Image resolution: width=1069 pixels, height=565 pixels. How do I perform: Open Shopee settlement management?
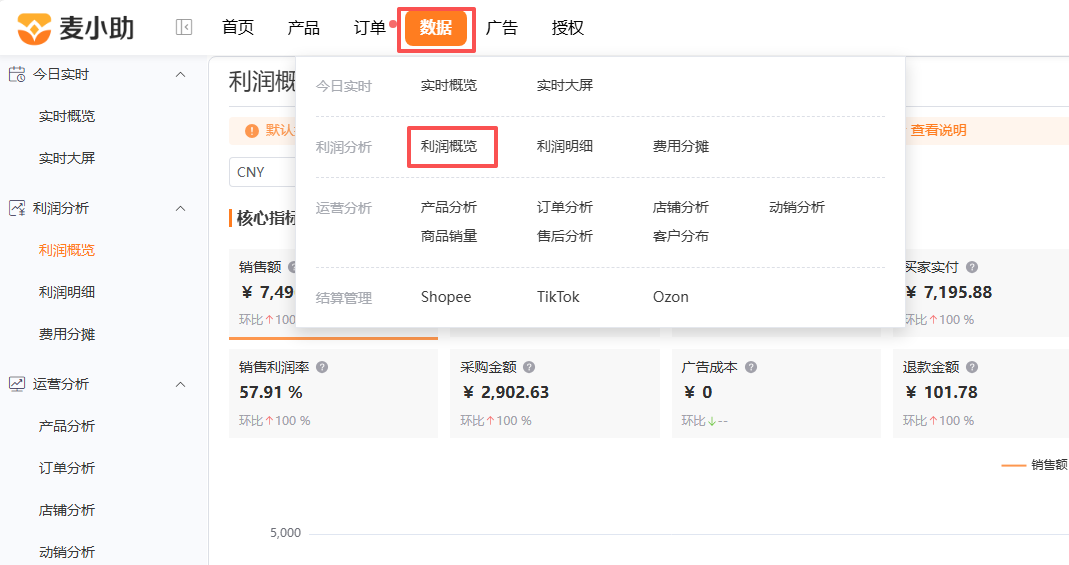446,297
